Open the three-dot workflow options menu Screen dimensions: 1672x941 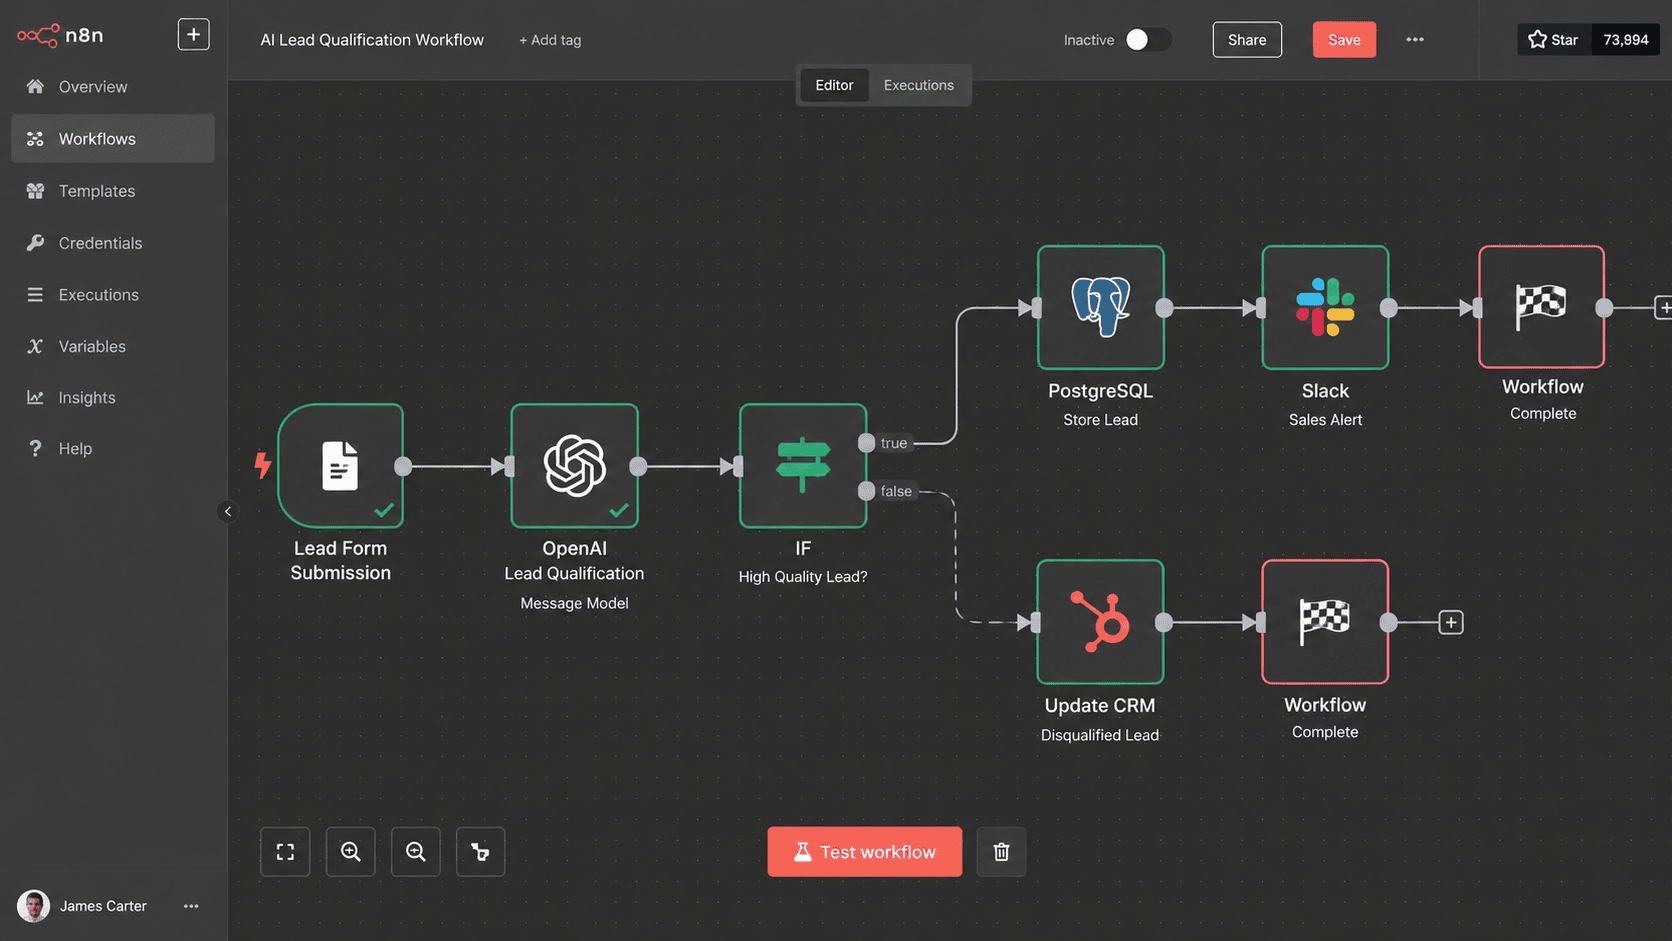coord(1414,39)
